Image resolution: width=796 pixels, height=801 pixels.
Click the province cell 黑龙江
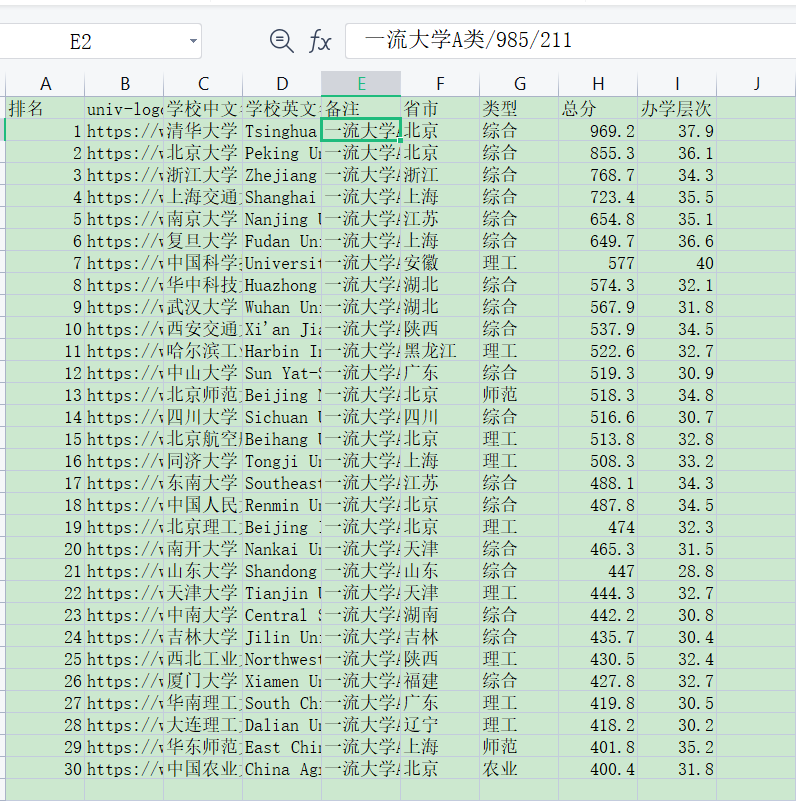coord(440,350)
